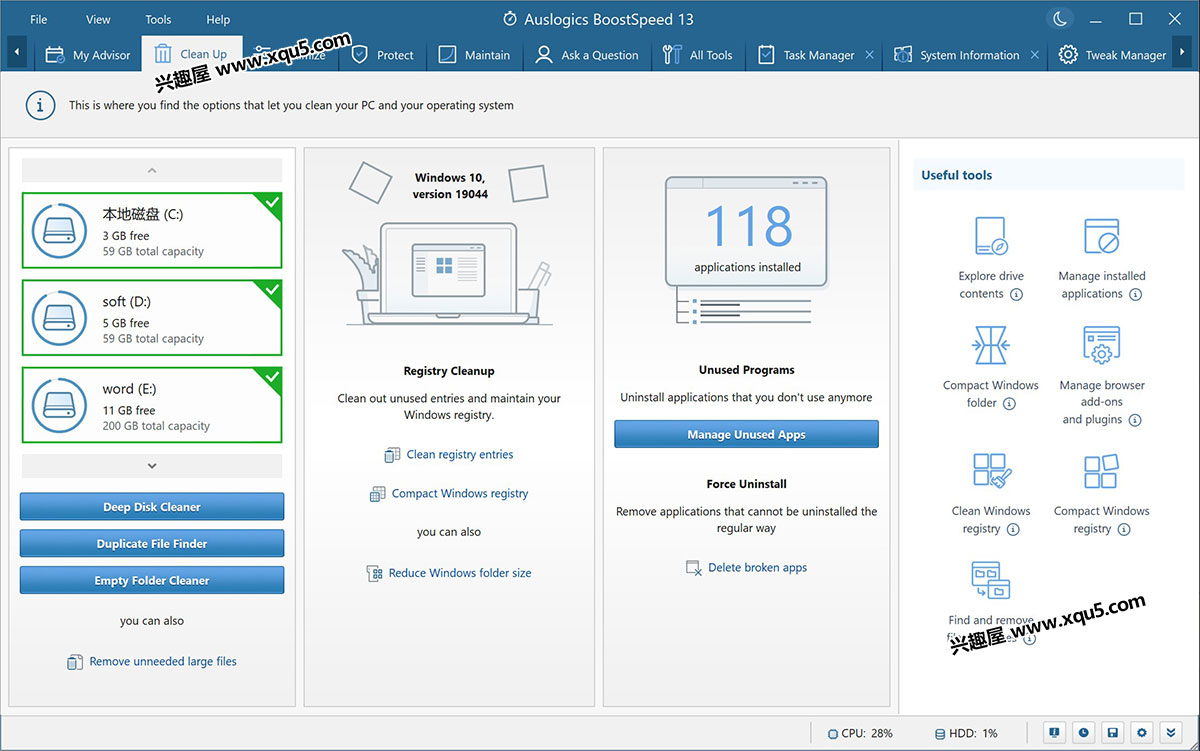Image resolution: width=1200 pixels, height=751 pixels.
Task: Click the CPU usage indicator
Action: [x=860, y=733]
